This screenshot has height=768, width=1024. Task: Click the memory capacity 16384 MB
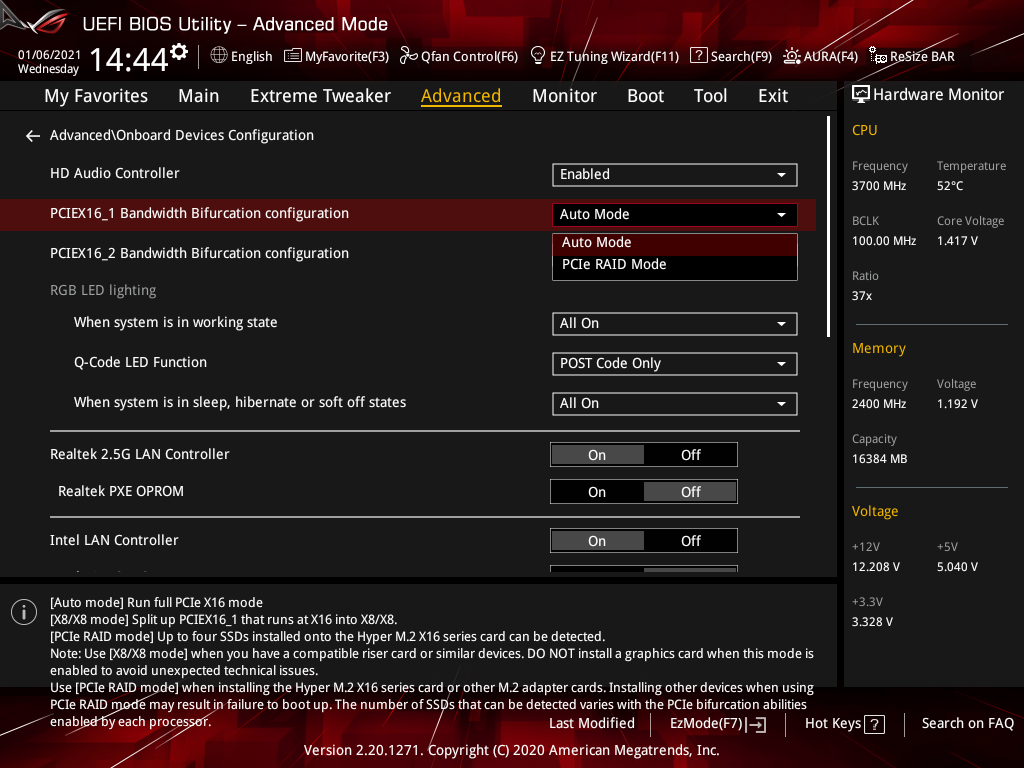coord(879,459)
